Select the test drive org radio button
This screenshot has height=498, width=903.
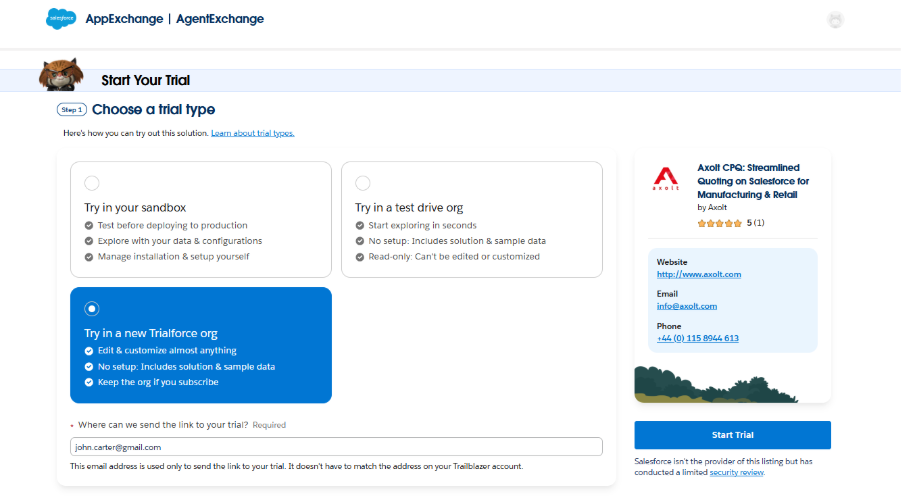[363, 183]
